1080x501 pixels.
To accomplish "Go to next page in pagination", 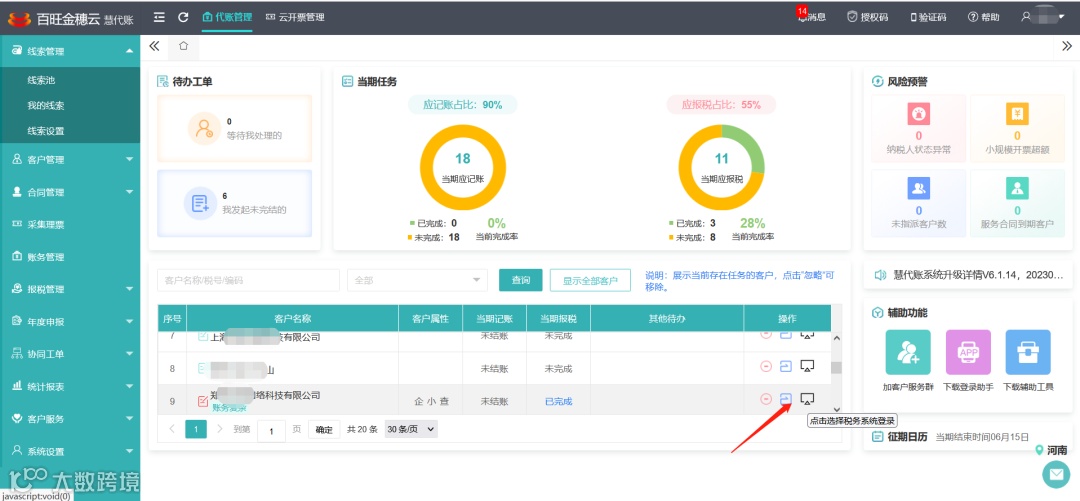I will pos(220,429).
